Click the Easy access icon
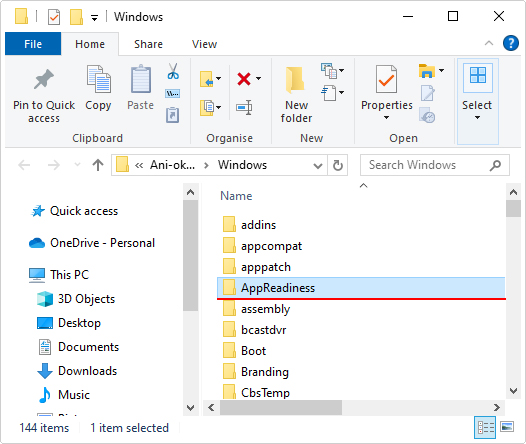Viewport: 526px width, 444px height. pos(329,93)
